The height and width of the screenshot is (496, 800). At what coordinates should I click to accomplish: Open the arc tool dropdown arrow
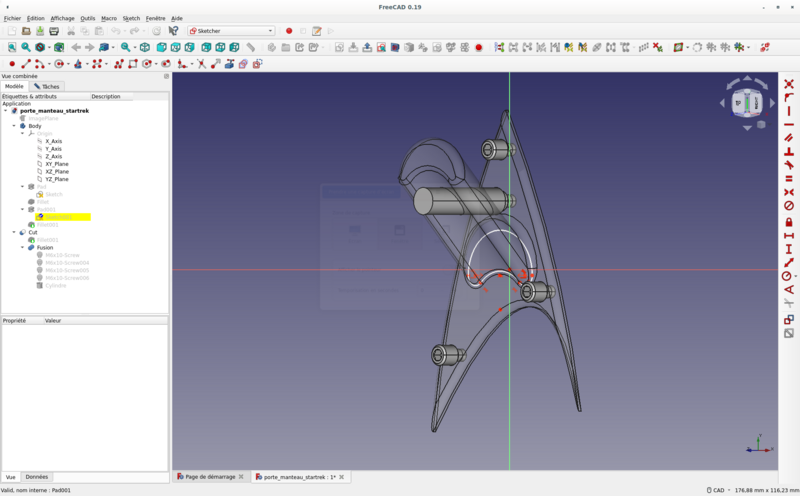point(49,64)
